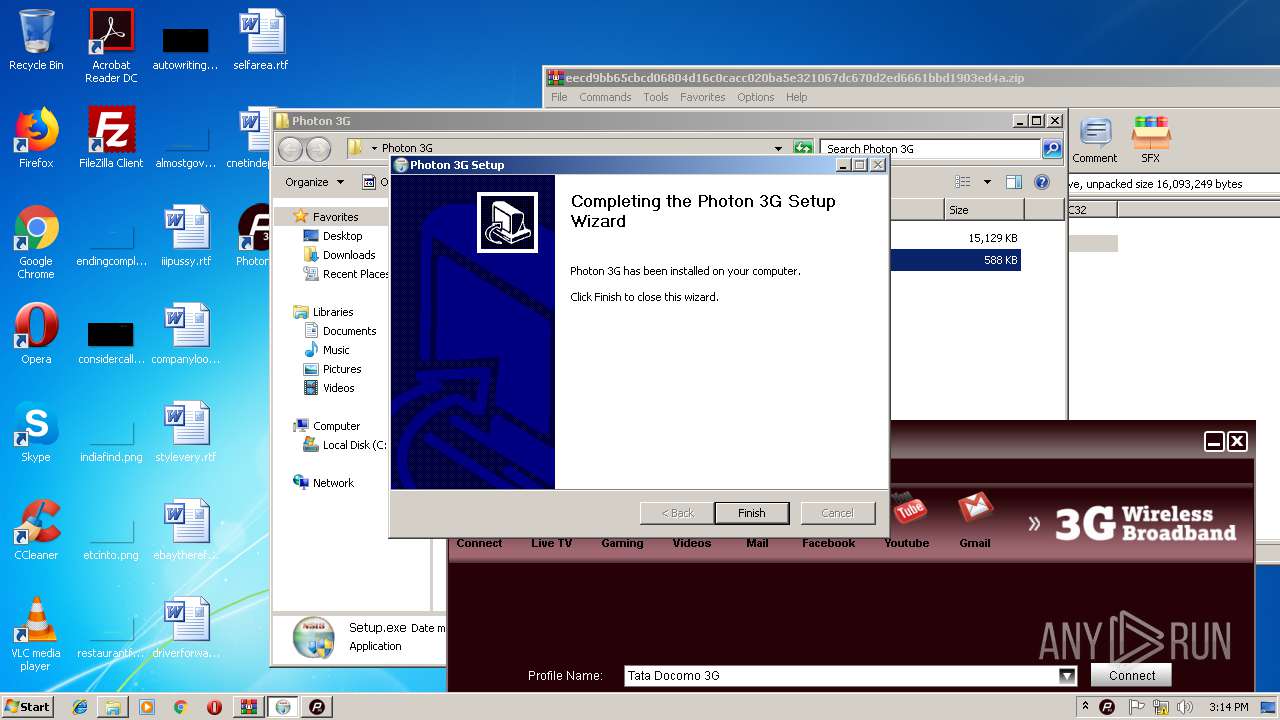
Task: Select Network in navigation pane
Action: [x=333, y=483]
